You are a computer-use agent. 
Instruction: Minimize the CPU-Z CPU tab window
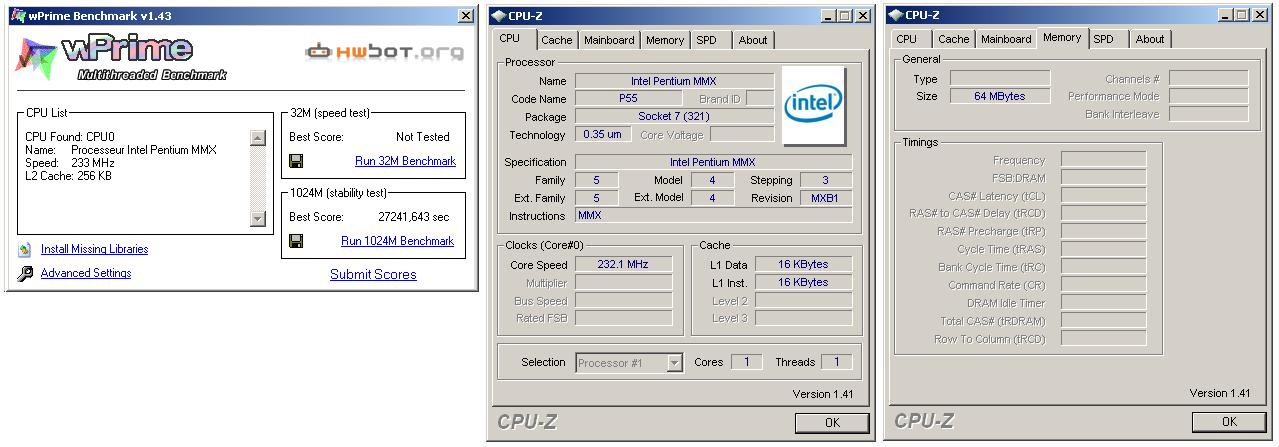tap(829, 16)
